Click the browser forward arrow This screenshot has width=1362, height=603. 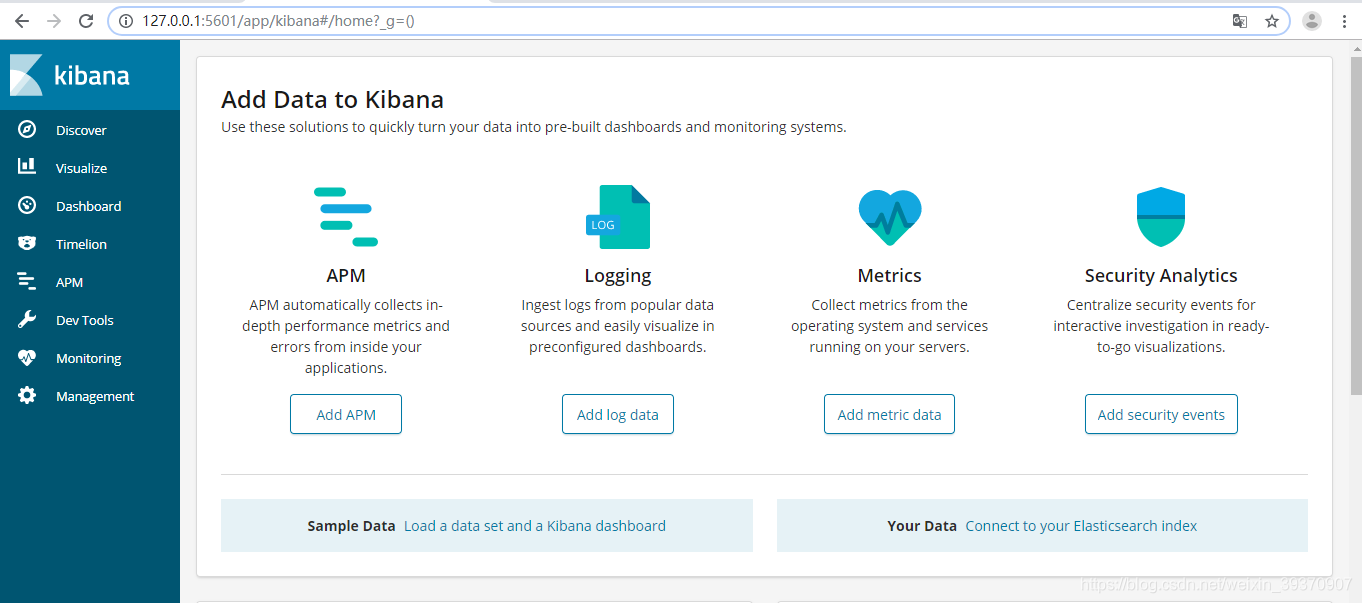[54, 21]
